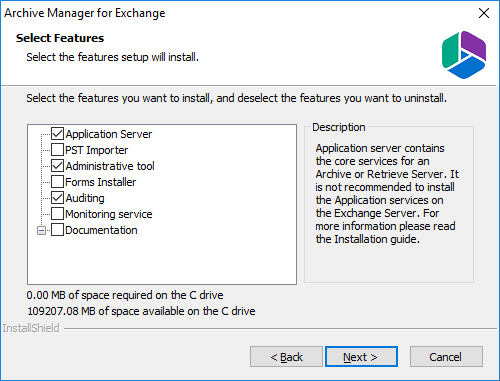Screen dimensions: 500x381
Task: Enable the PST Importer checkbox
Action: coord(57,150)
